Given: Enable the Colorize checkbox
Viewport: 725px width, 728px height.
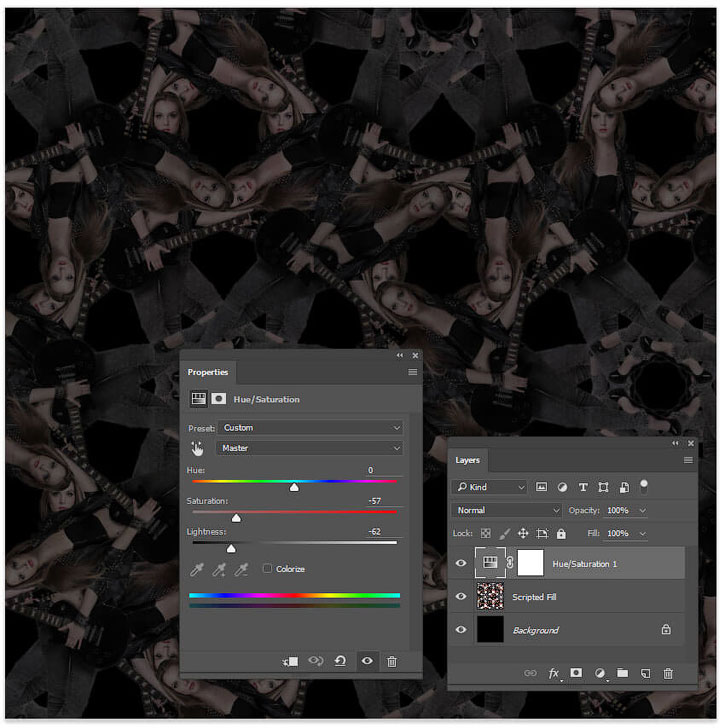Looking at the screenshot, I should [268, 571].
